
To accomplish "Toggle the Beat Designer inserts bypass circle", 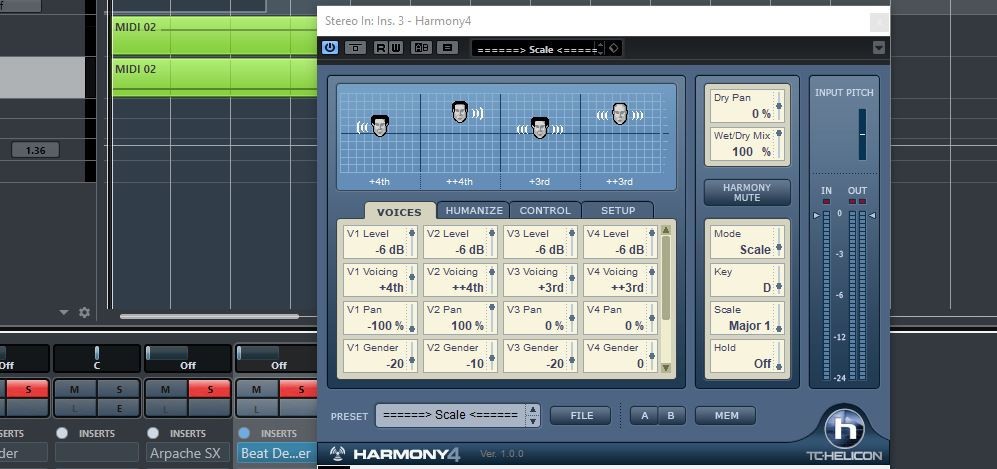I will [246, 433].
